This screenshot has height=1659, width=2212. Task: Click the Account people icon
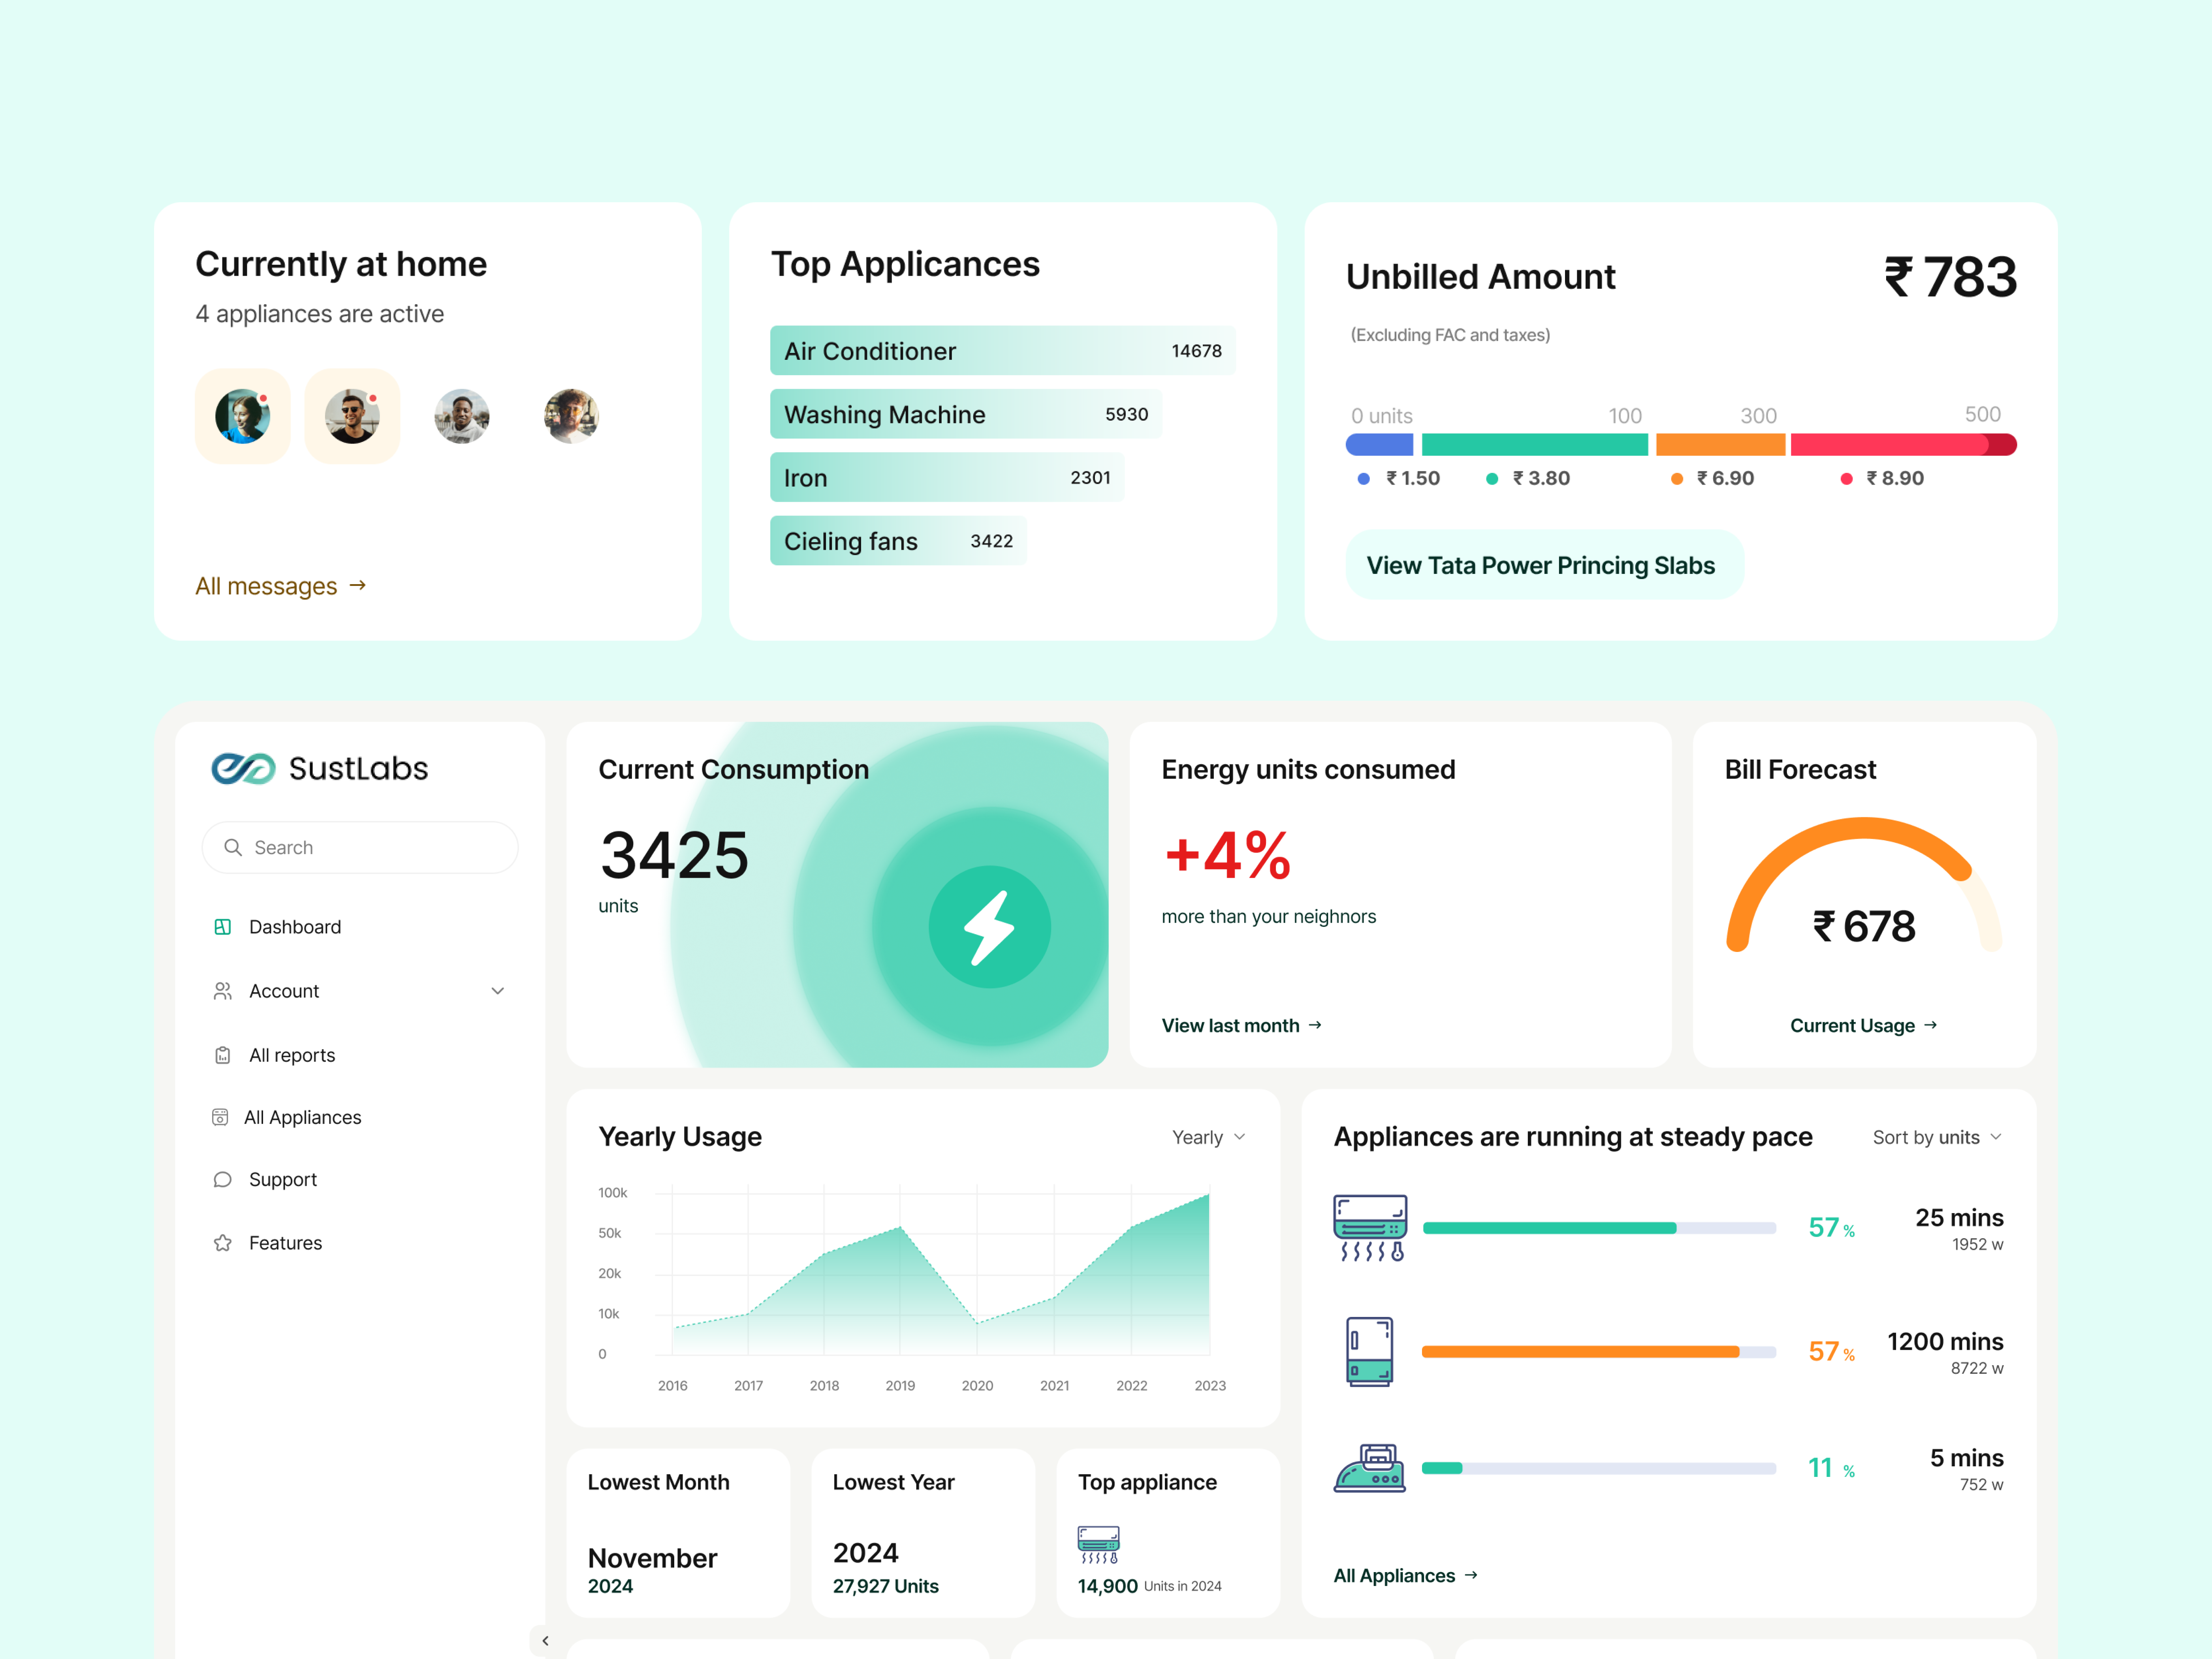pyautogui.click(x=223, y=991)
